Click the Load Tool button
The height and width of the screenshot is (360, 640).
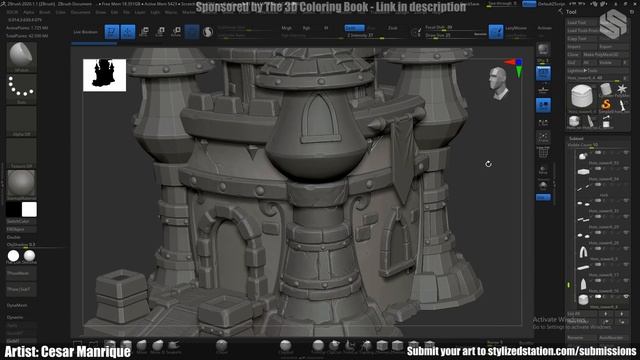pyautogui.click(x=582, y=23)
